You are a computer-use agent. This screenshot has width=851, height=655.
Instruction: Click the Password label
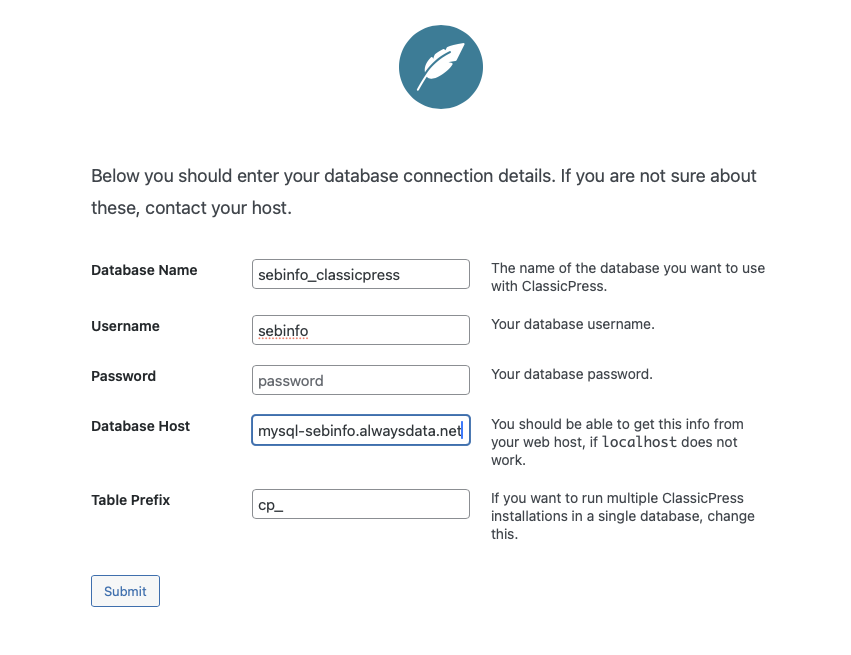coord(123,376)
